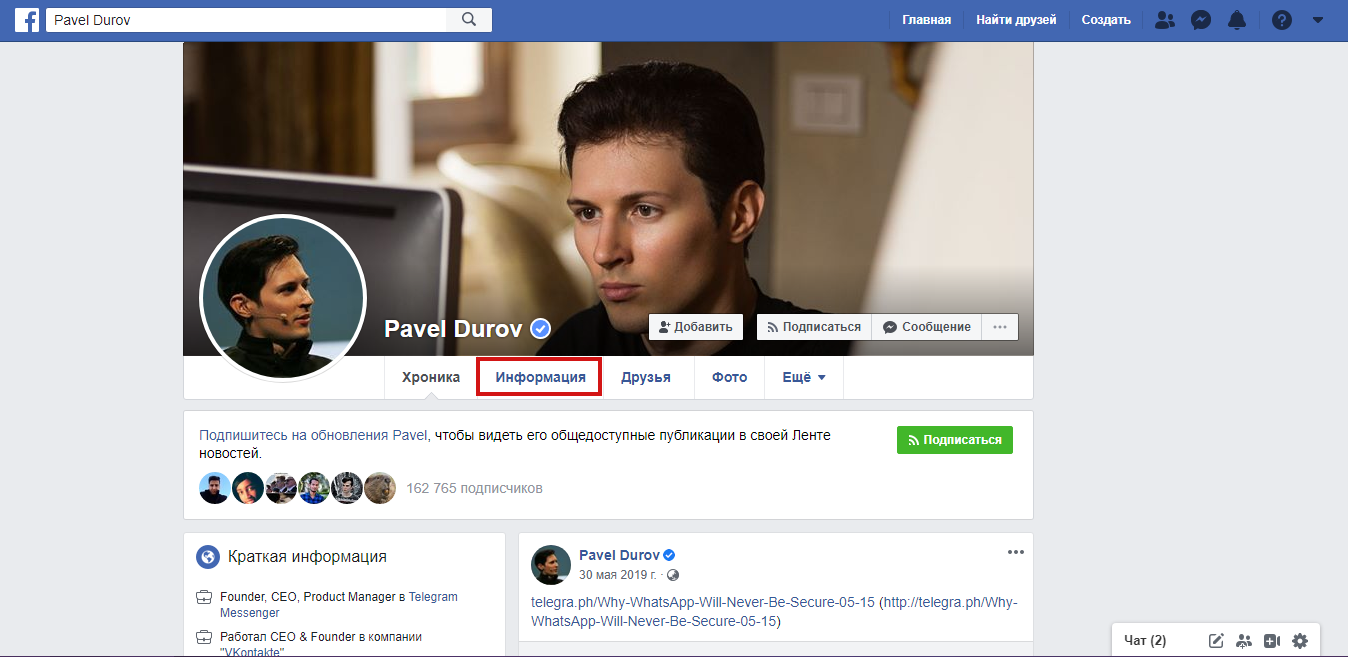
Task: Click the new message compose icon in chat bar
Action: [x=1217, y=641]
